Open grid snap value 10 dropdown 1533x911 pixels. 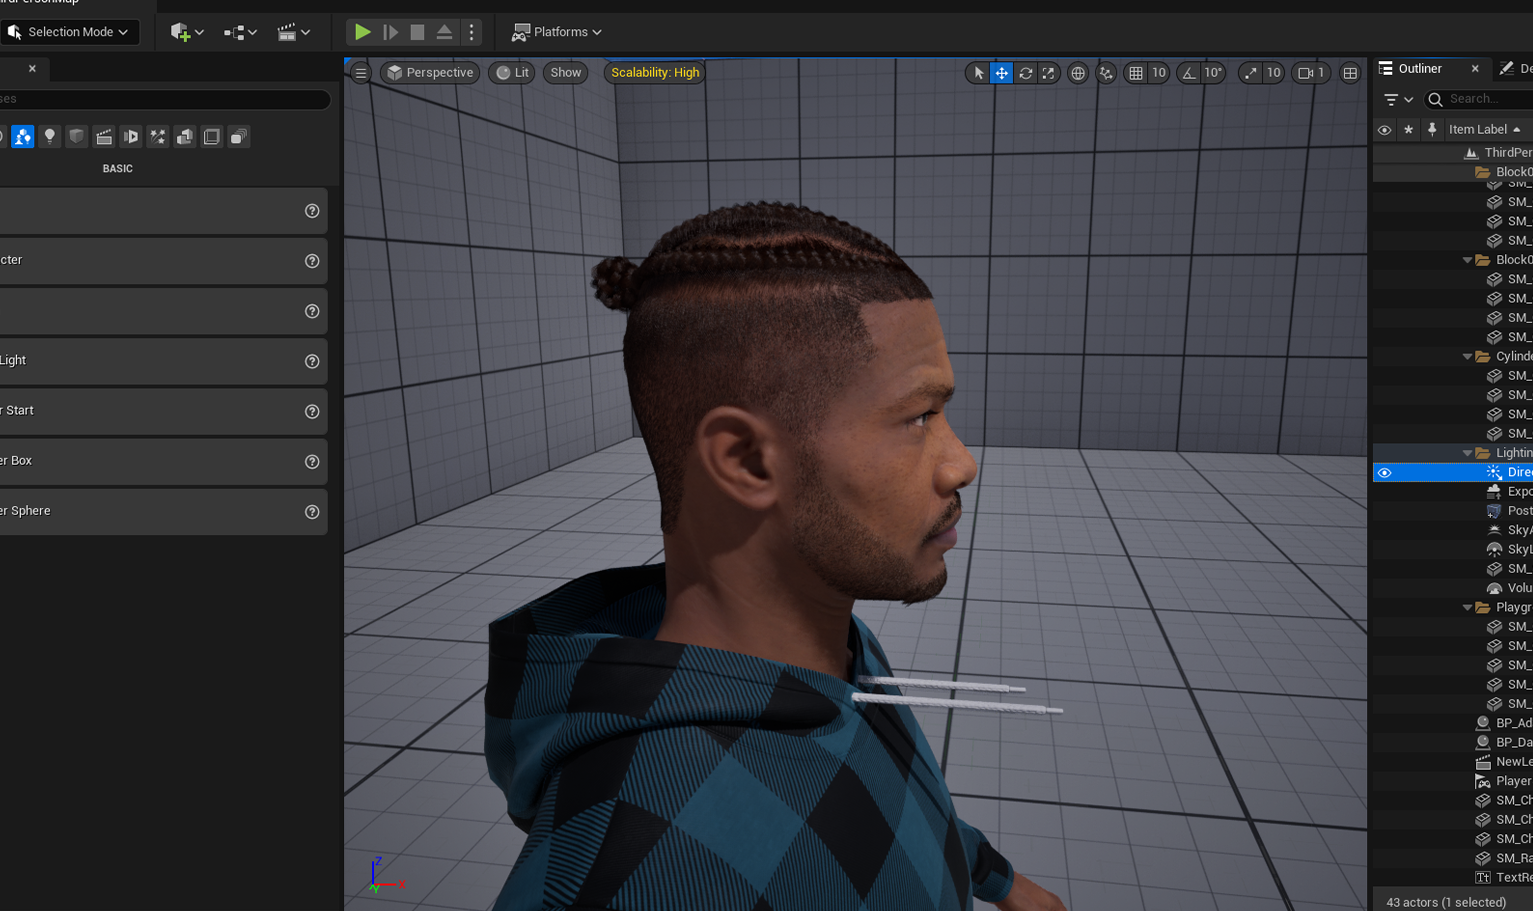pyautogui.click(x=1159, y=73)
